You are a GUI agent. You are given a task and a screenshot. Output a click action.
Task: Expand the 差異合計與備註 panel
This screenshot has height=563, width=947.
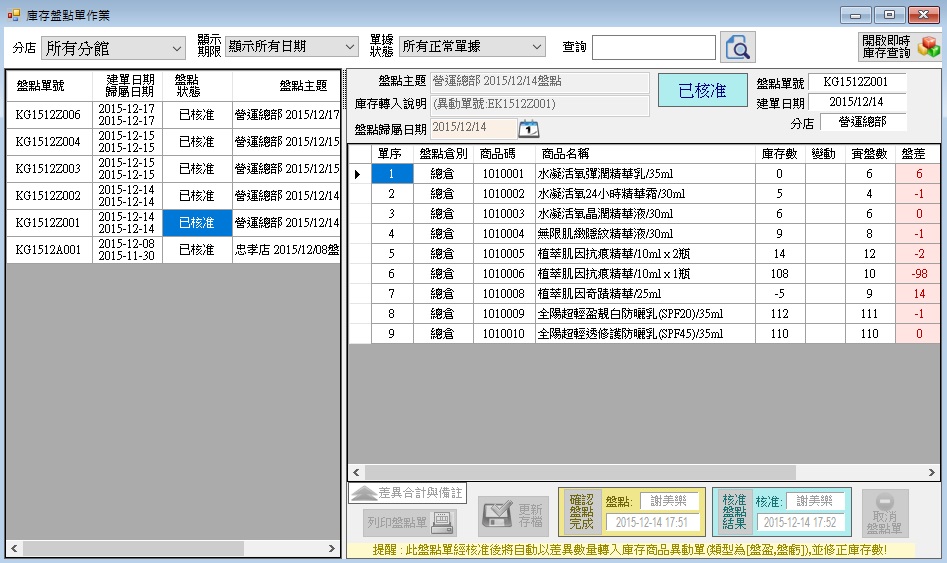(x=407, y=493)
